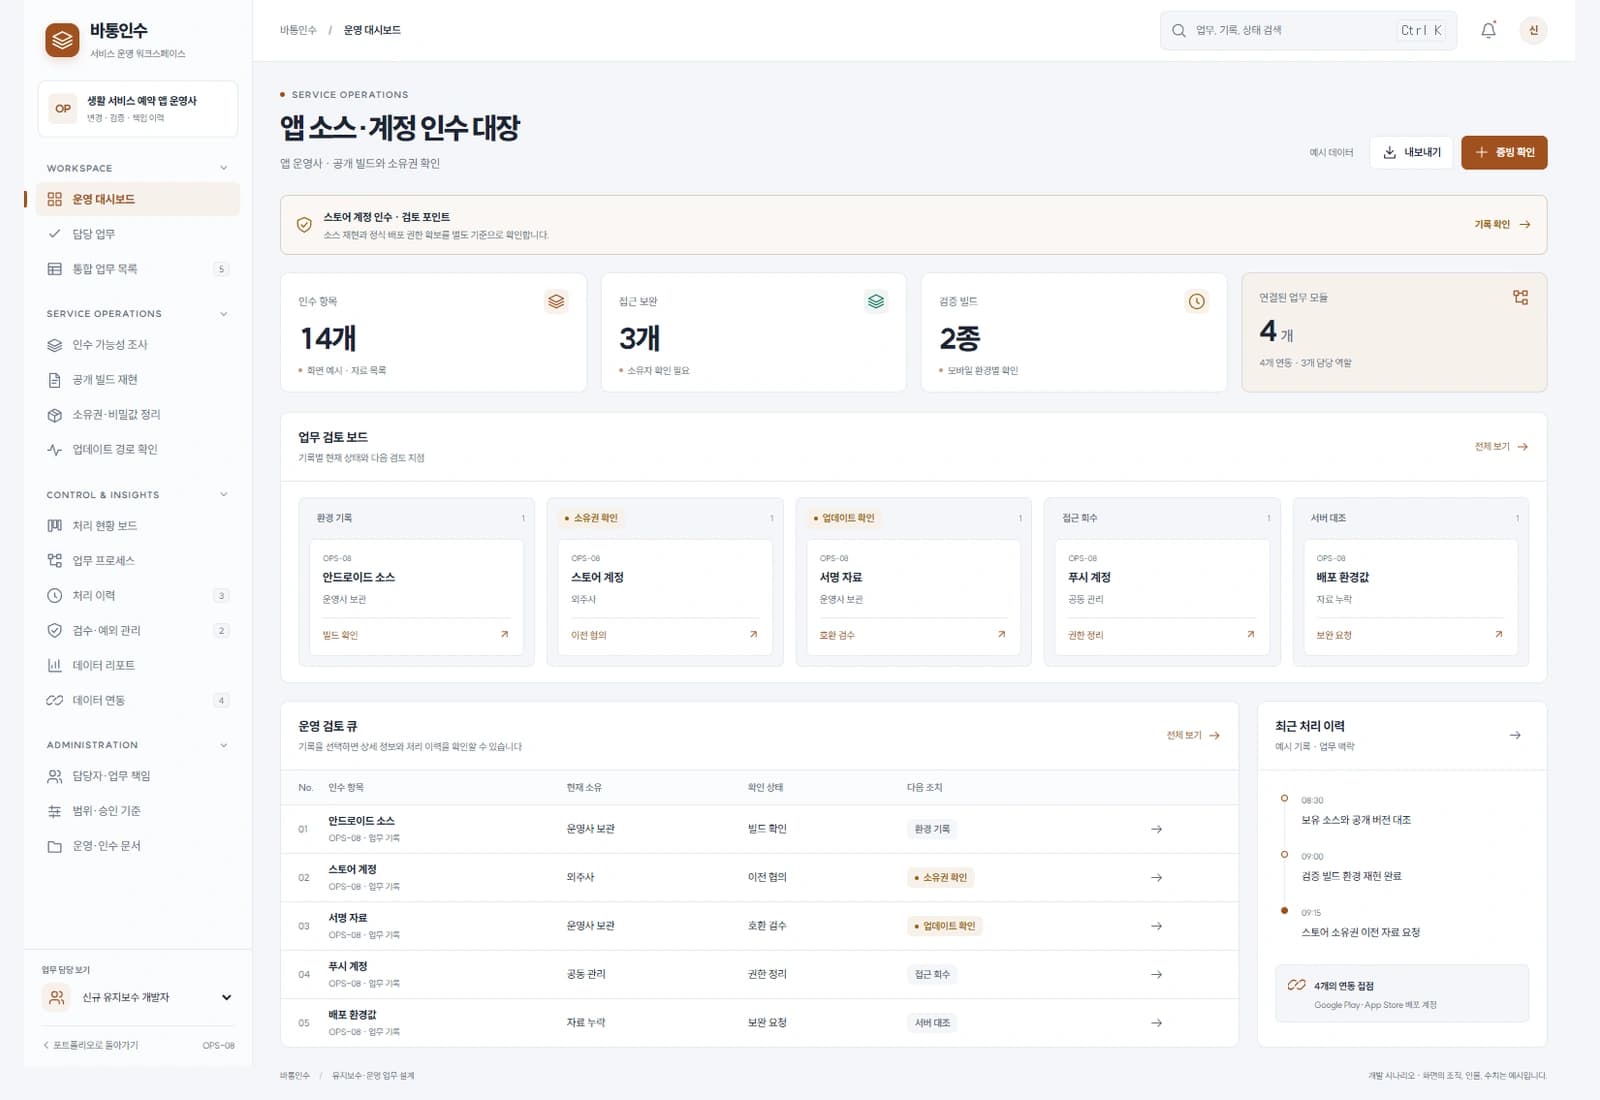Open 담당자·업무 책임 in the sidebar

[x=138, y=776]
